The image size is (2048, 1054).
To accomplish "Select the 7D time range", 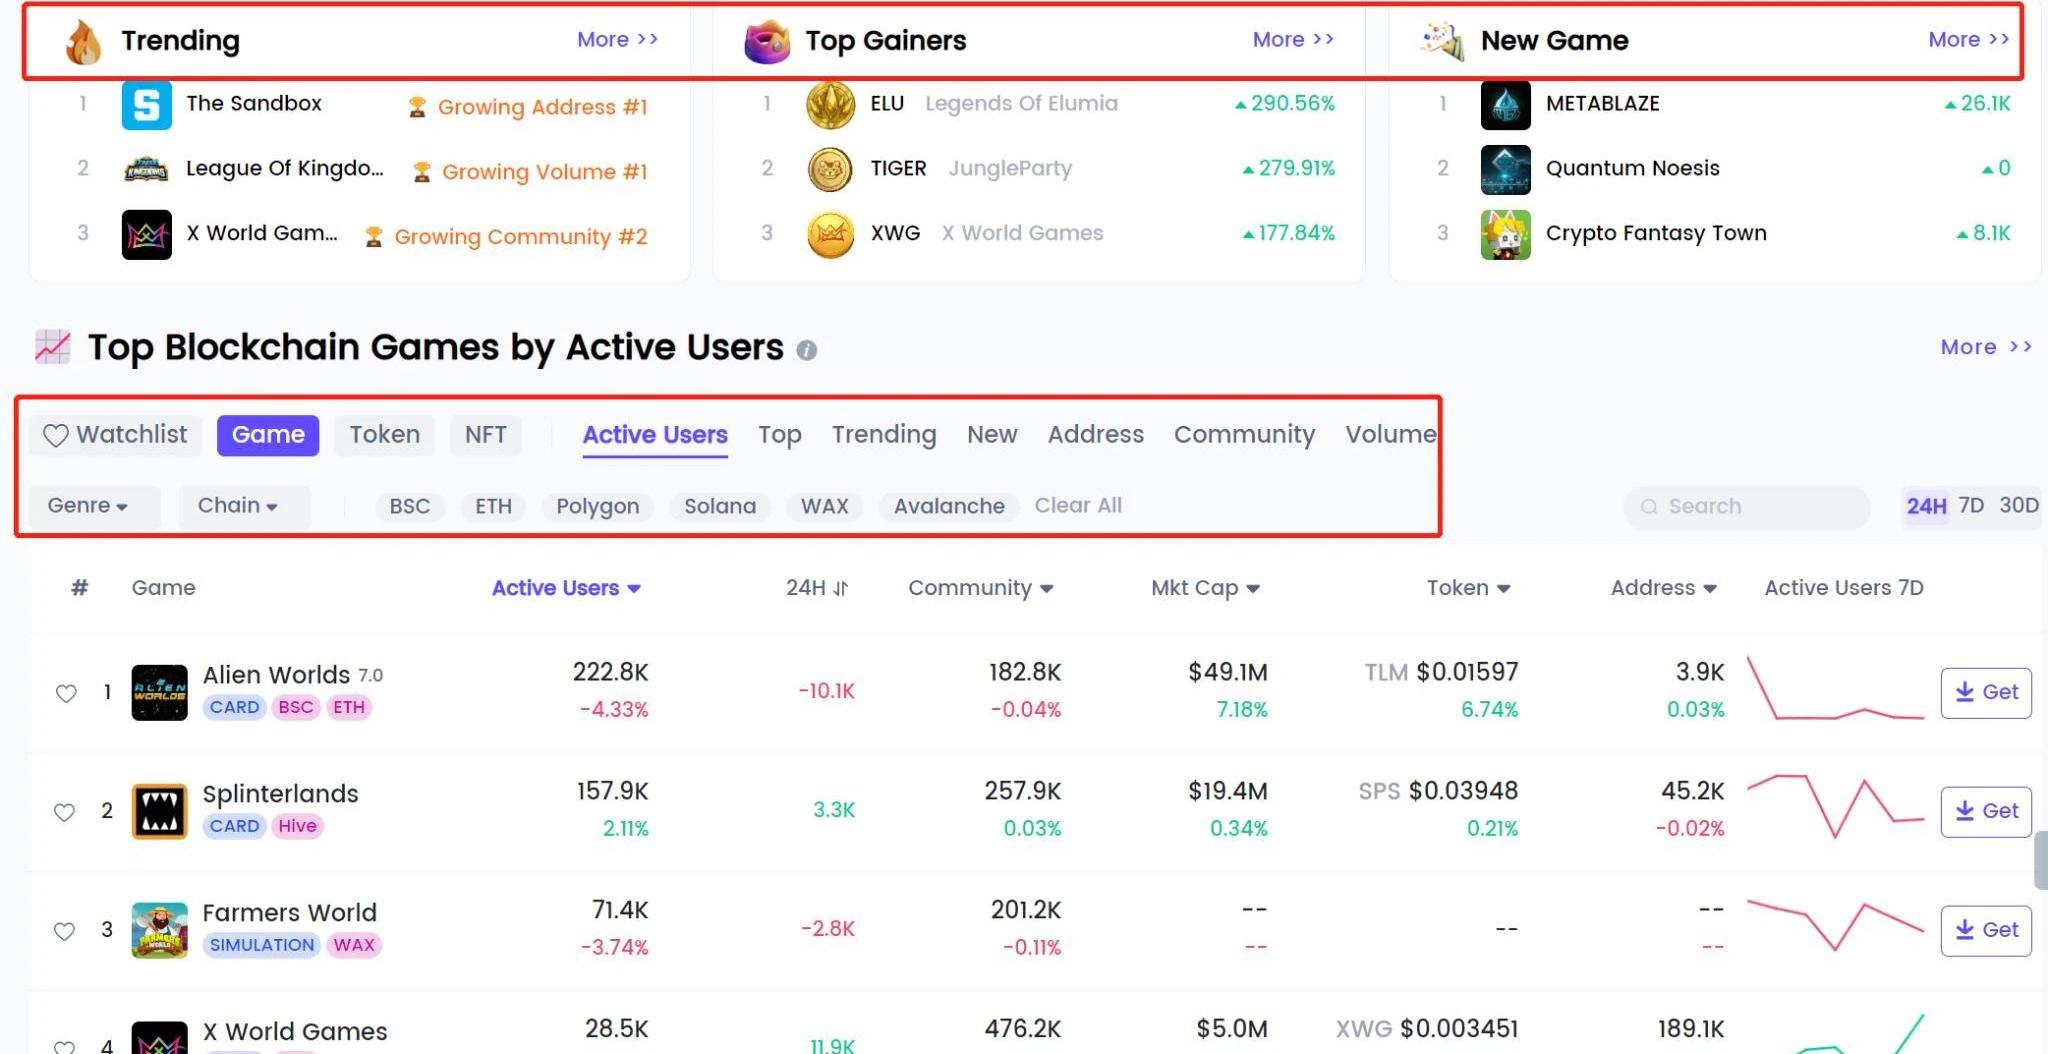I will (x=1971, y=506).
